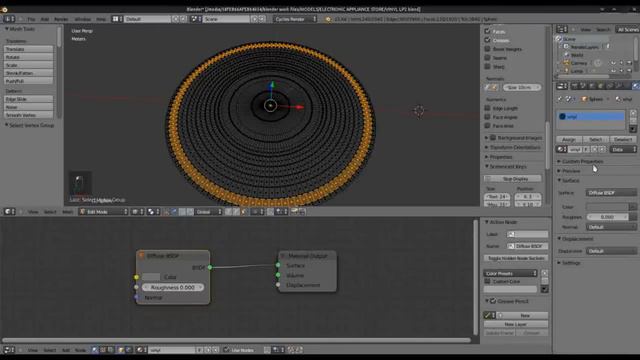Click the Sphere object icon in properties breadcrumb

point(584,99)
